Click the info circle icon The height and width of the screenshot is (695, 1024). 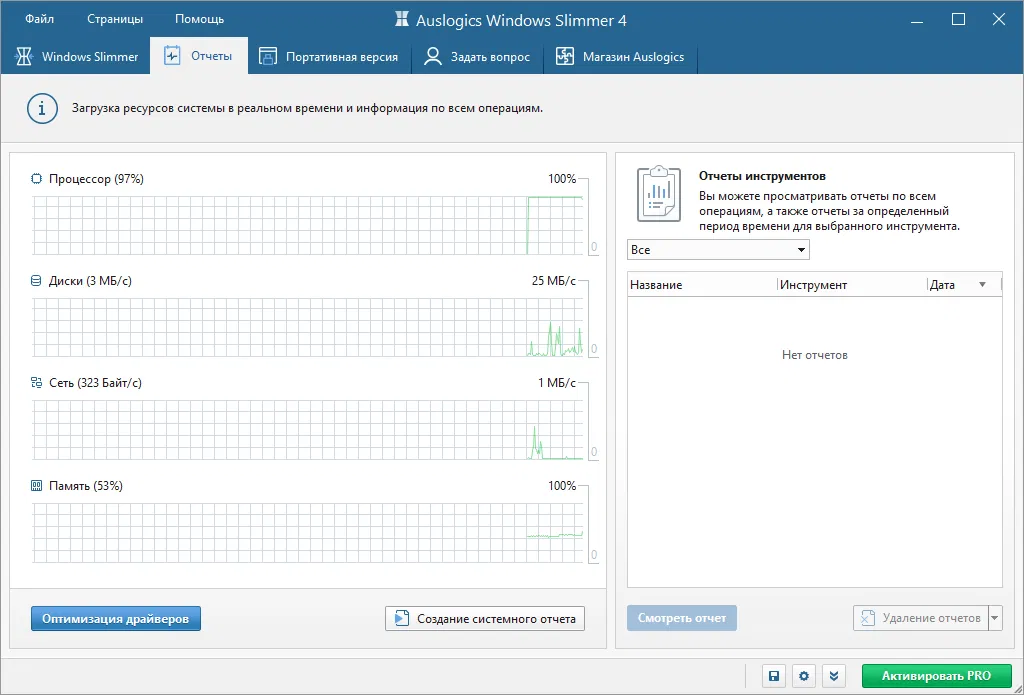42,108
